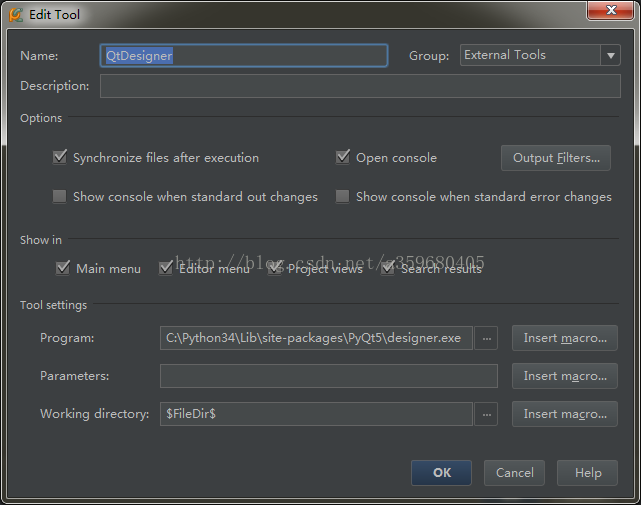Browse for the Program path with the ellipsis button
641x505 pixels.
click(x=486, y=338)
